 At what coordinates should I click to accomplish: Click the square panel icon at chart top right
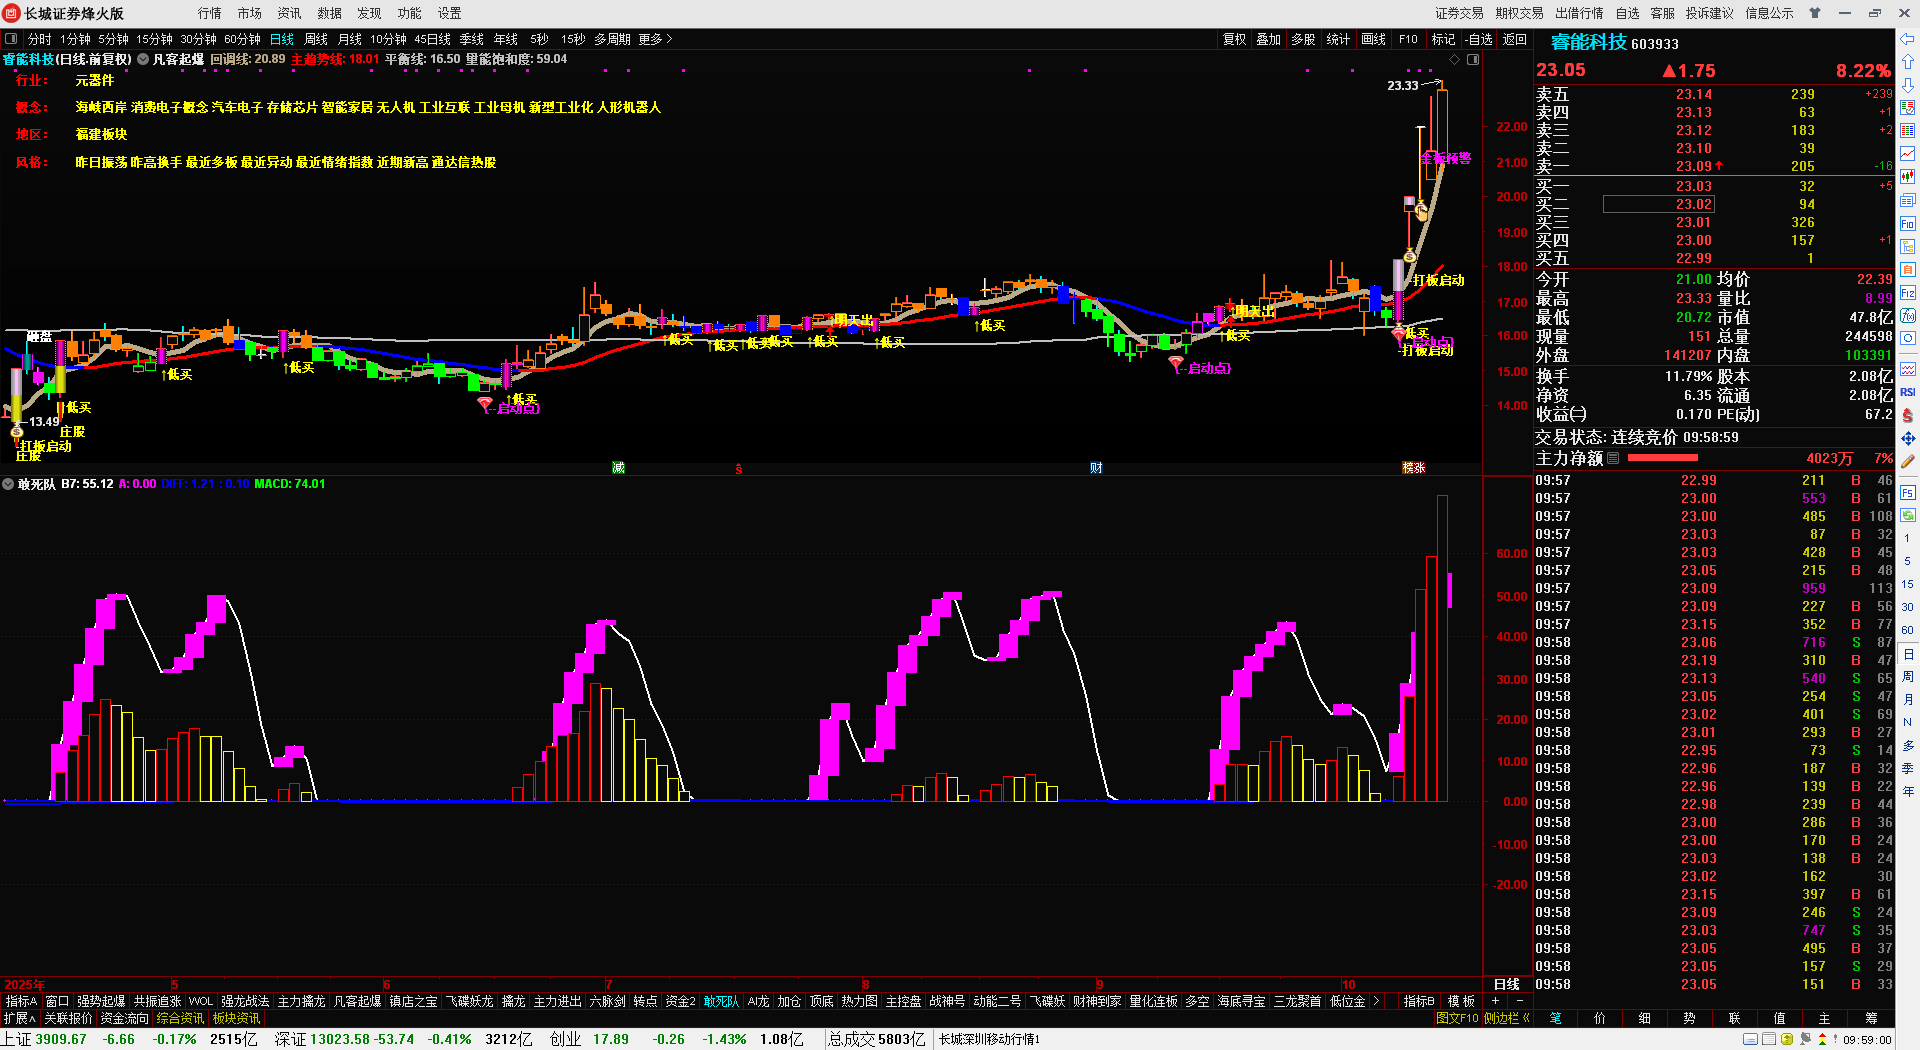[1473, 60]
